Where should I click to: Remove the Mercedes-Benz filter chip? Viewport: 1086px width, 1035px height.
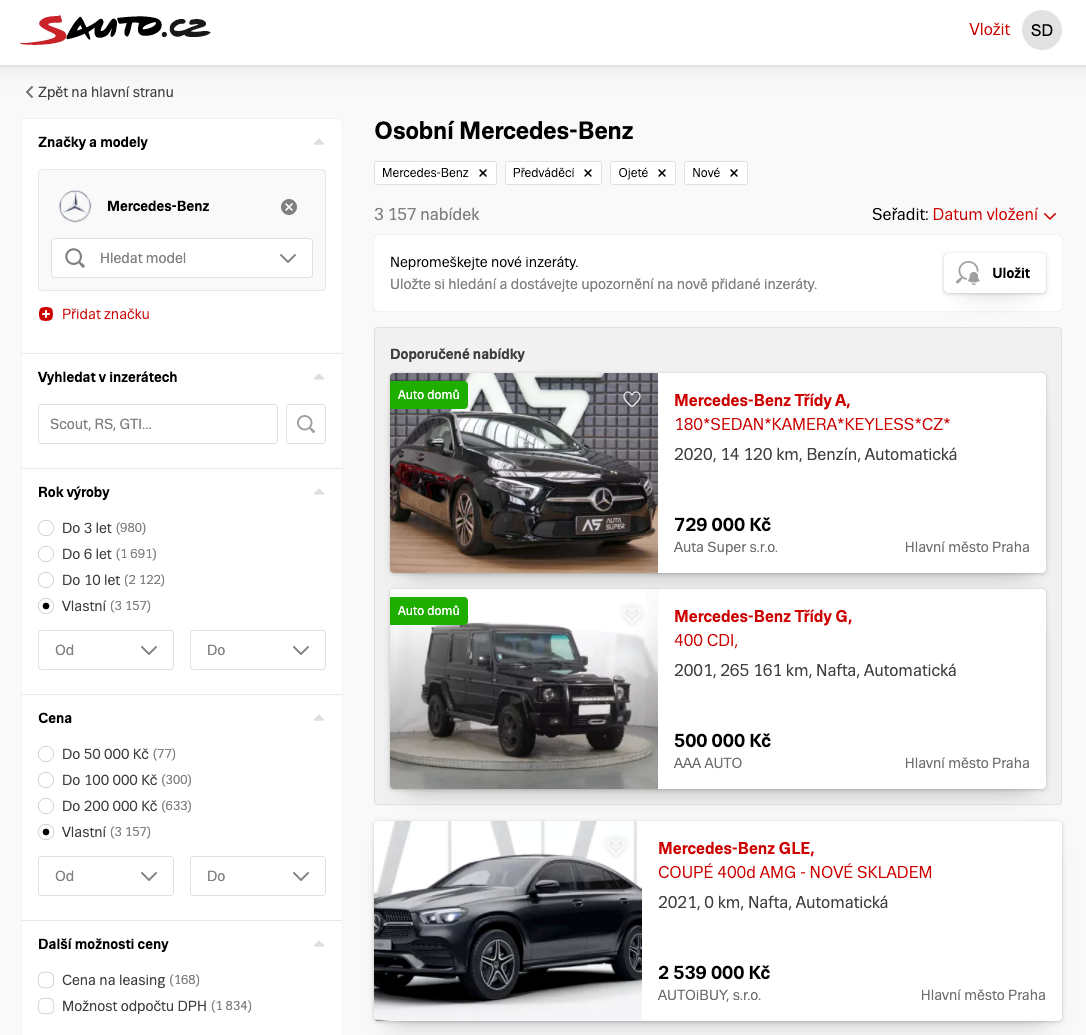coord(483,173)
